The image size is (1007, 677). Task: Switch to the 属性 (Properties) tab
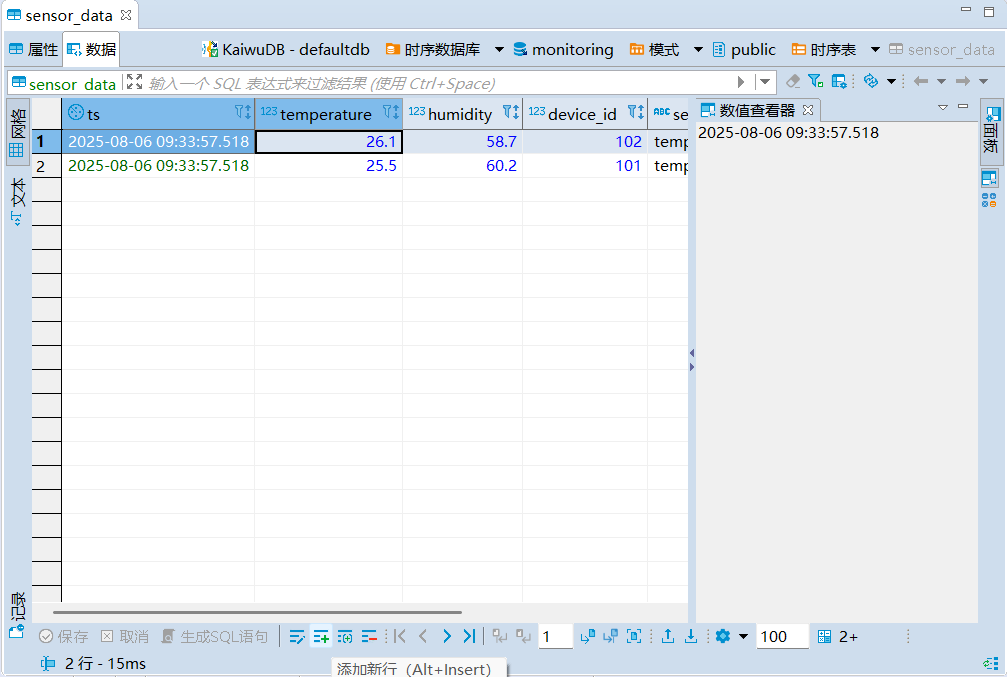(x=34, y=49)
